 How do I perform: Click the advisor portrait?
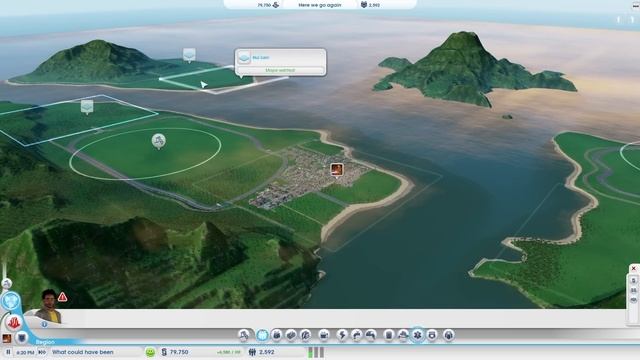point(49,306)
